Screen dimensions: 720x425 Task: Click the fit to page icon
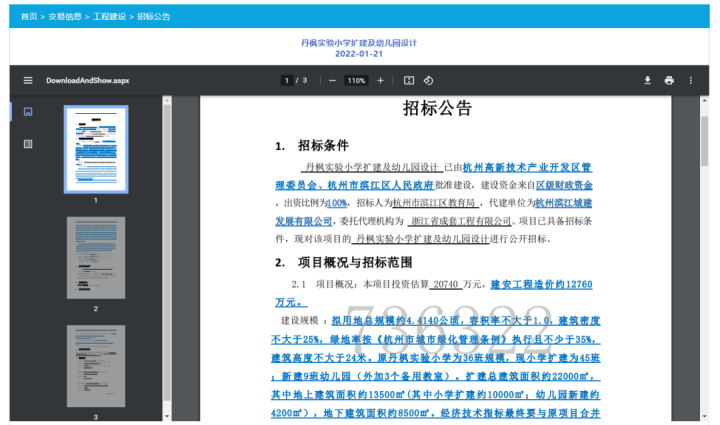tap(409, 80)
